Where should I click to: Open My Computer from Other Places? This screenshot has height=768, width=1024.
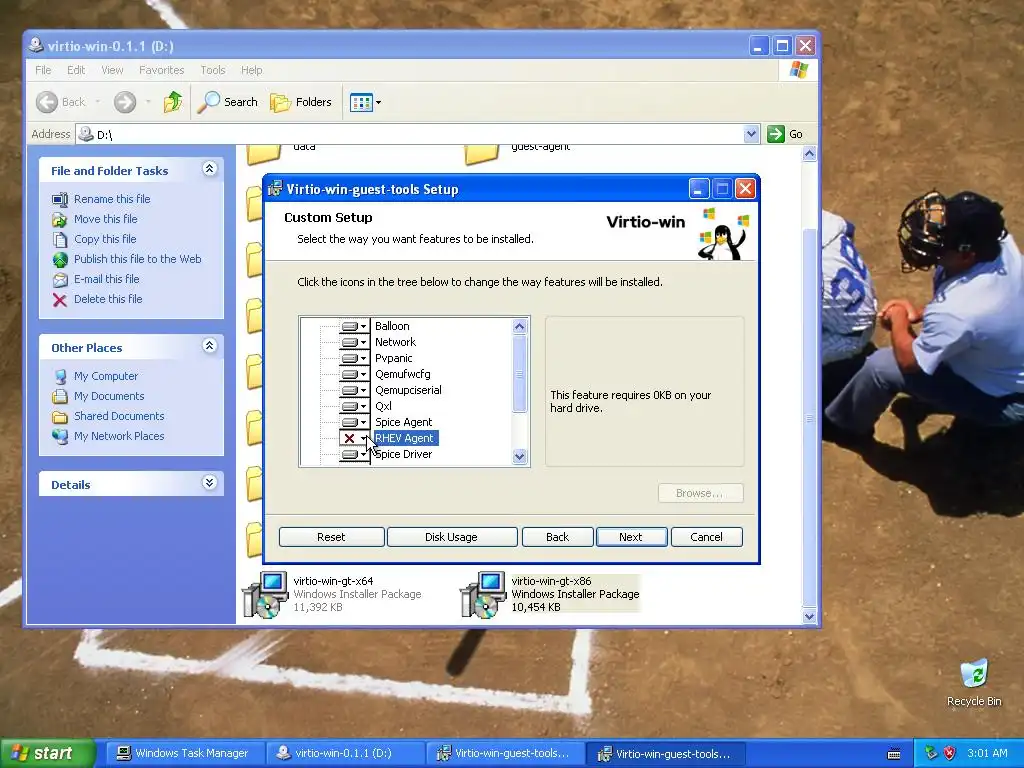pyautogui.click(x=106, y=376)
